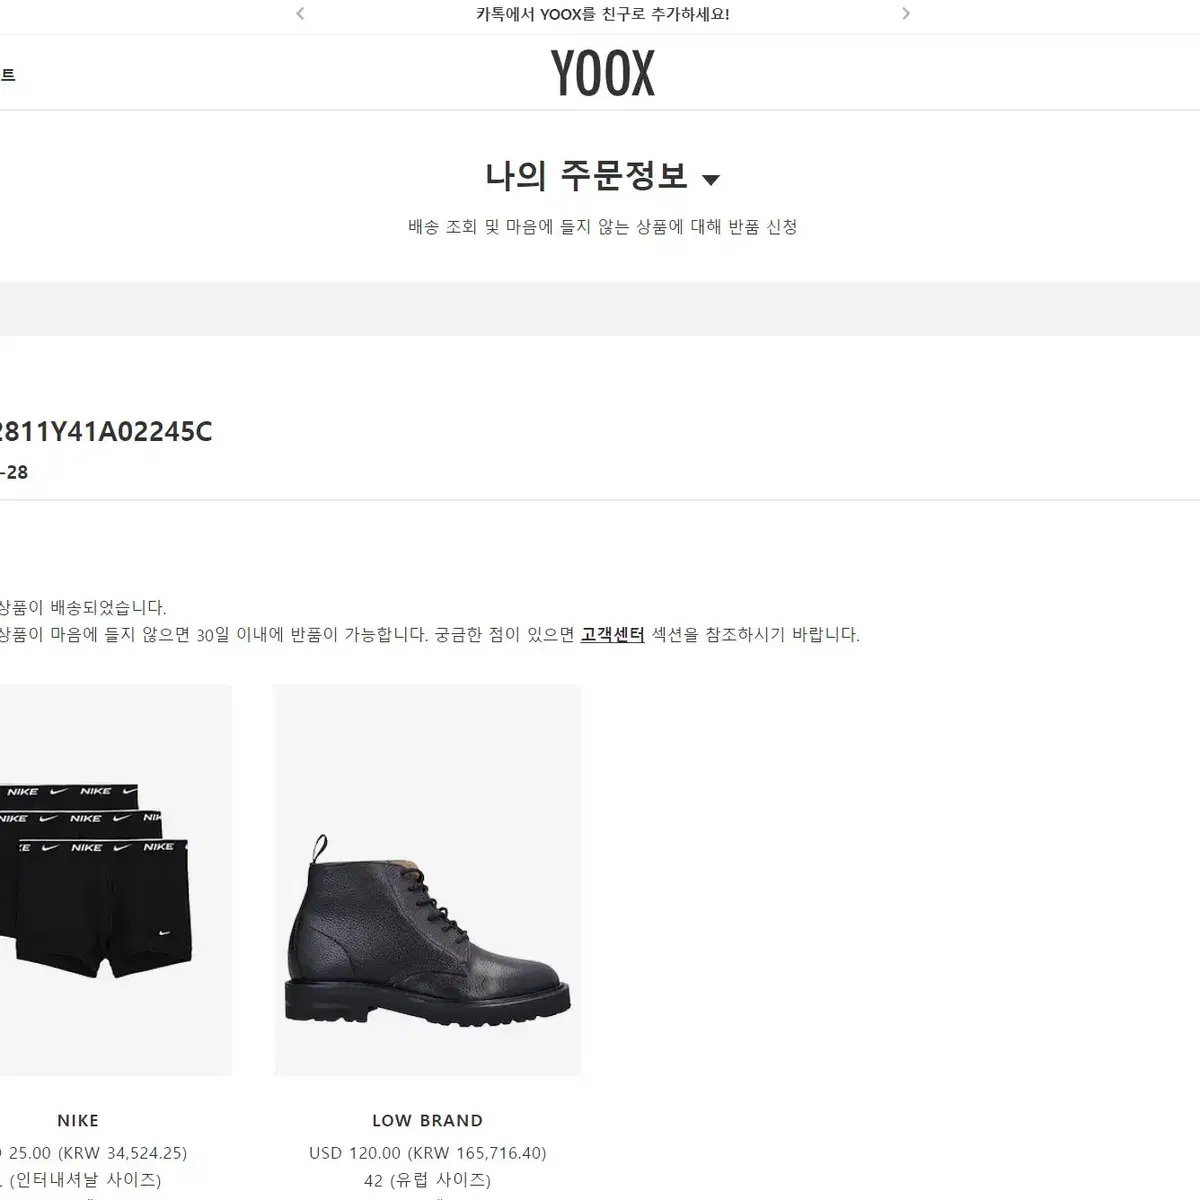Expand the 나의 주문정보 dropdown arrow
This screenshot has height=1200, width=1200.
(x=711, y=180)
